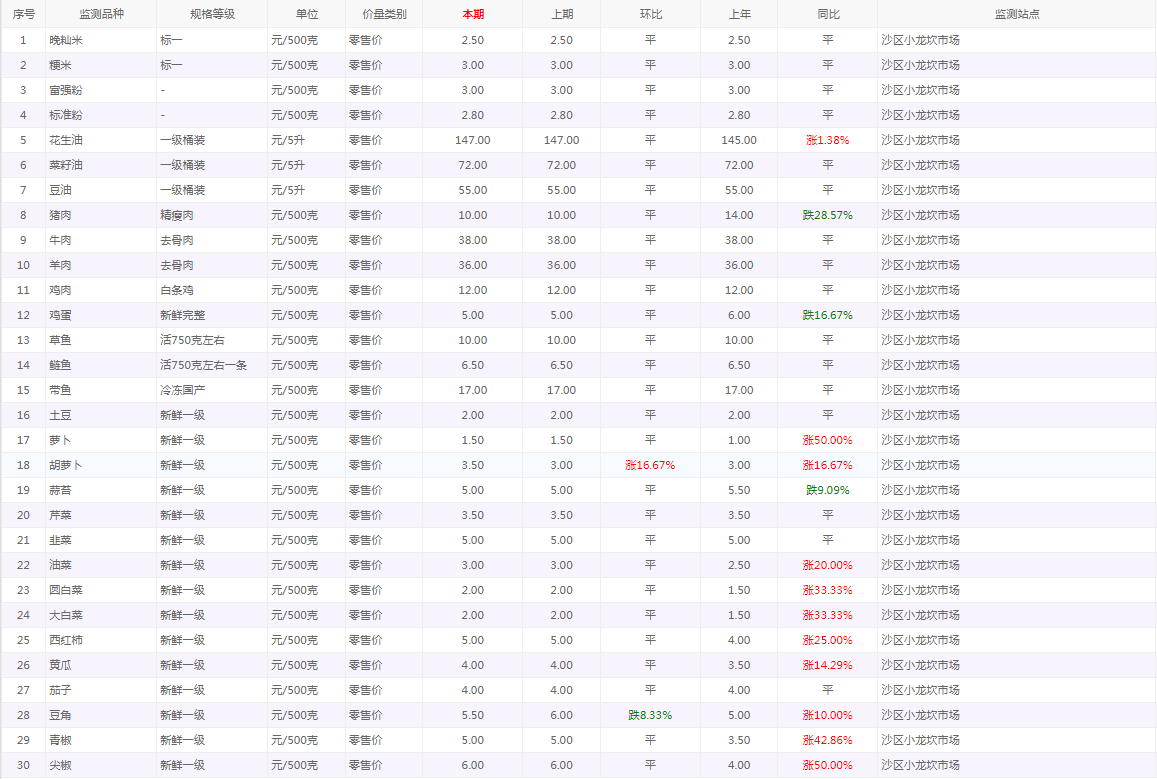
Task: Click the 本期 column header
Action: click(x=472, y=14)
